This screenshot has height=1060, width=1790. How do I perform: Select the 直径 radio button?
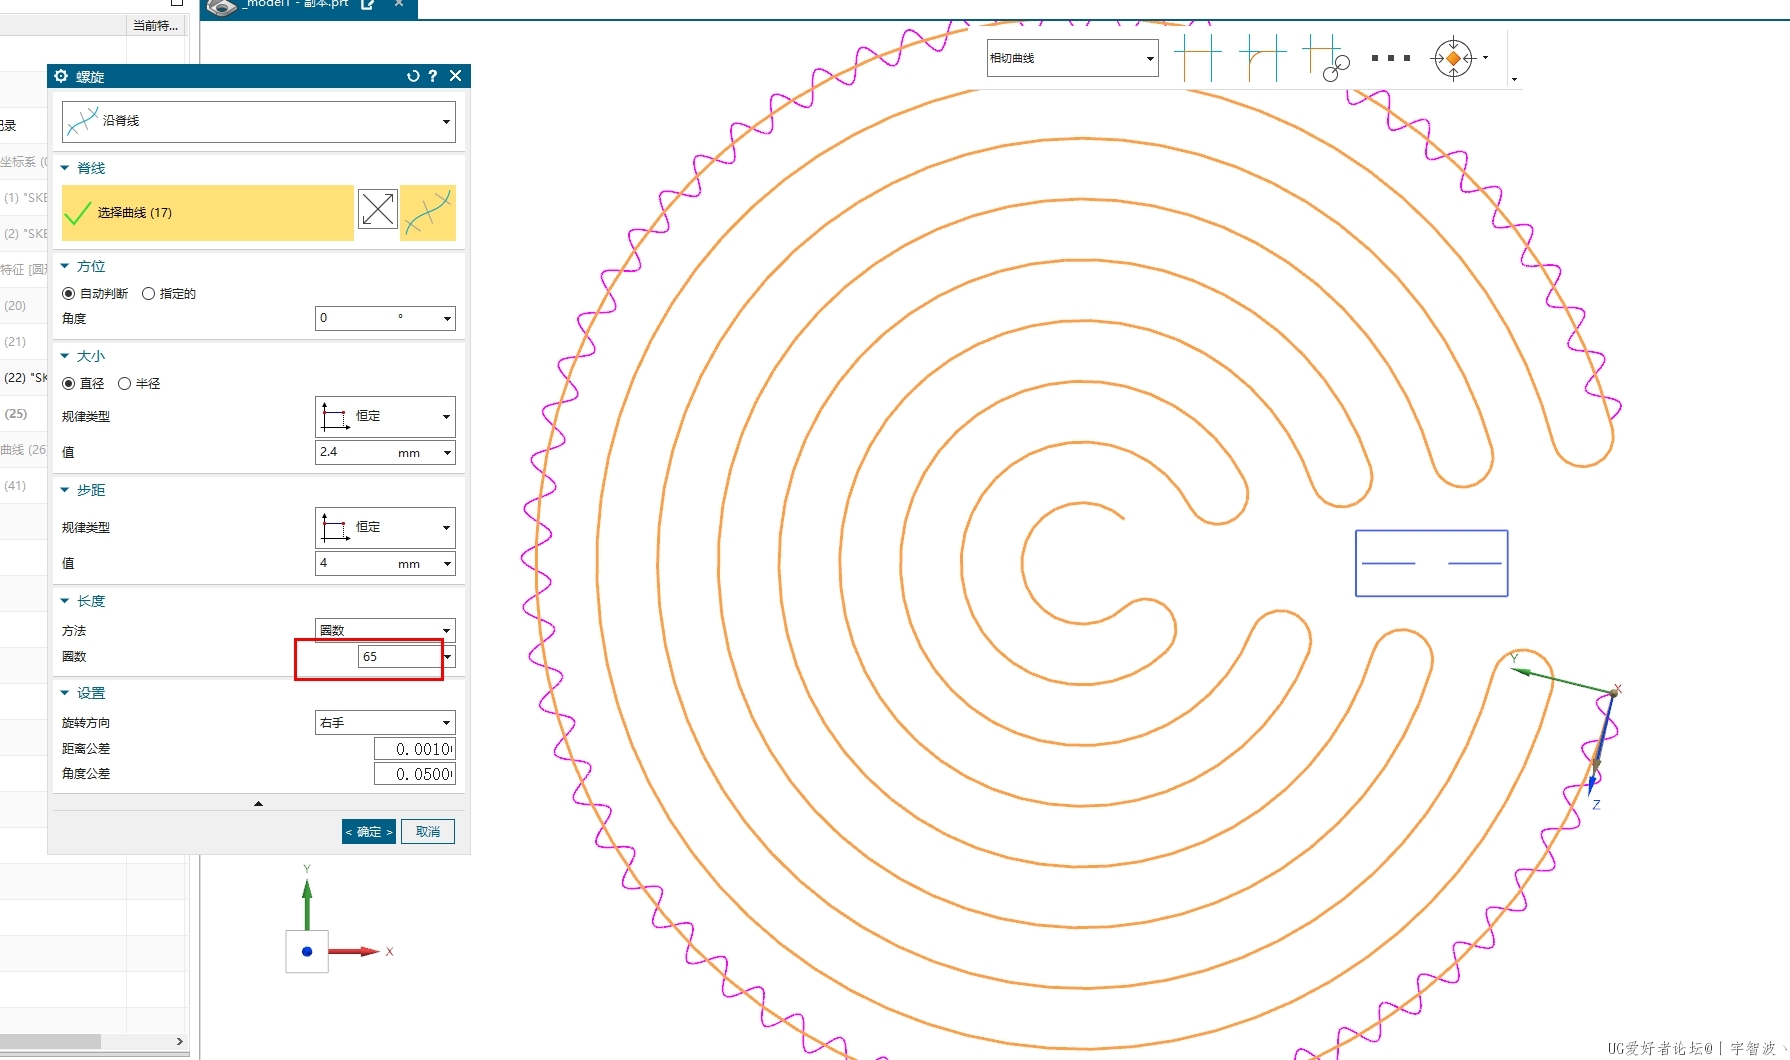pyautogui.click(x=68, y=383)
